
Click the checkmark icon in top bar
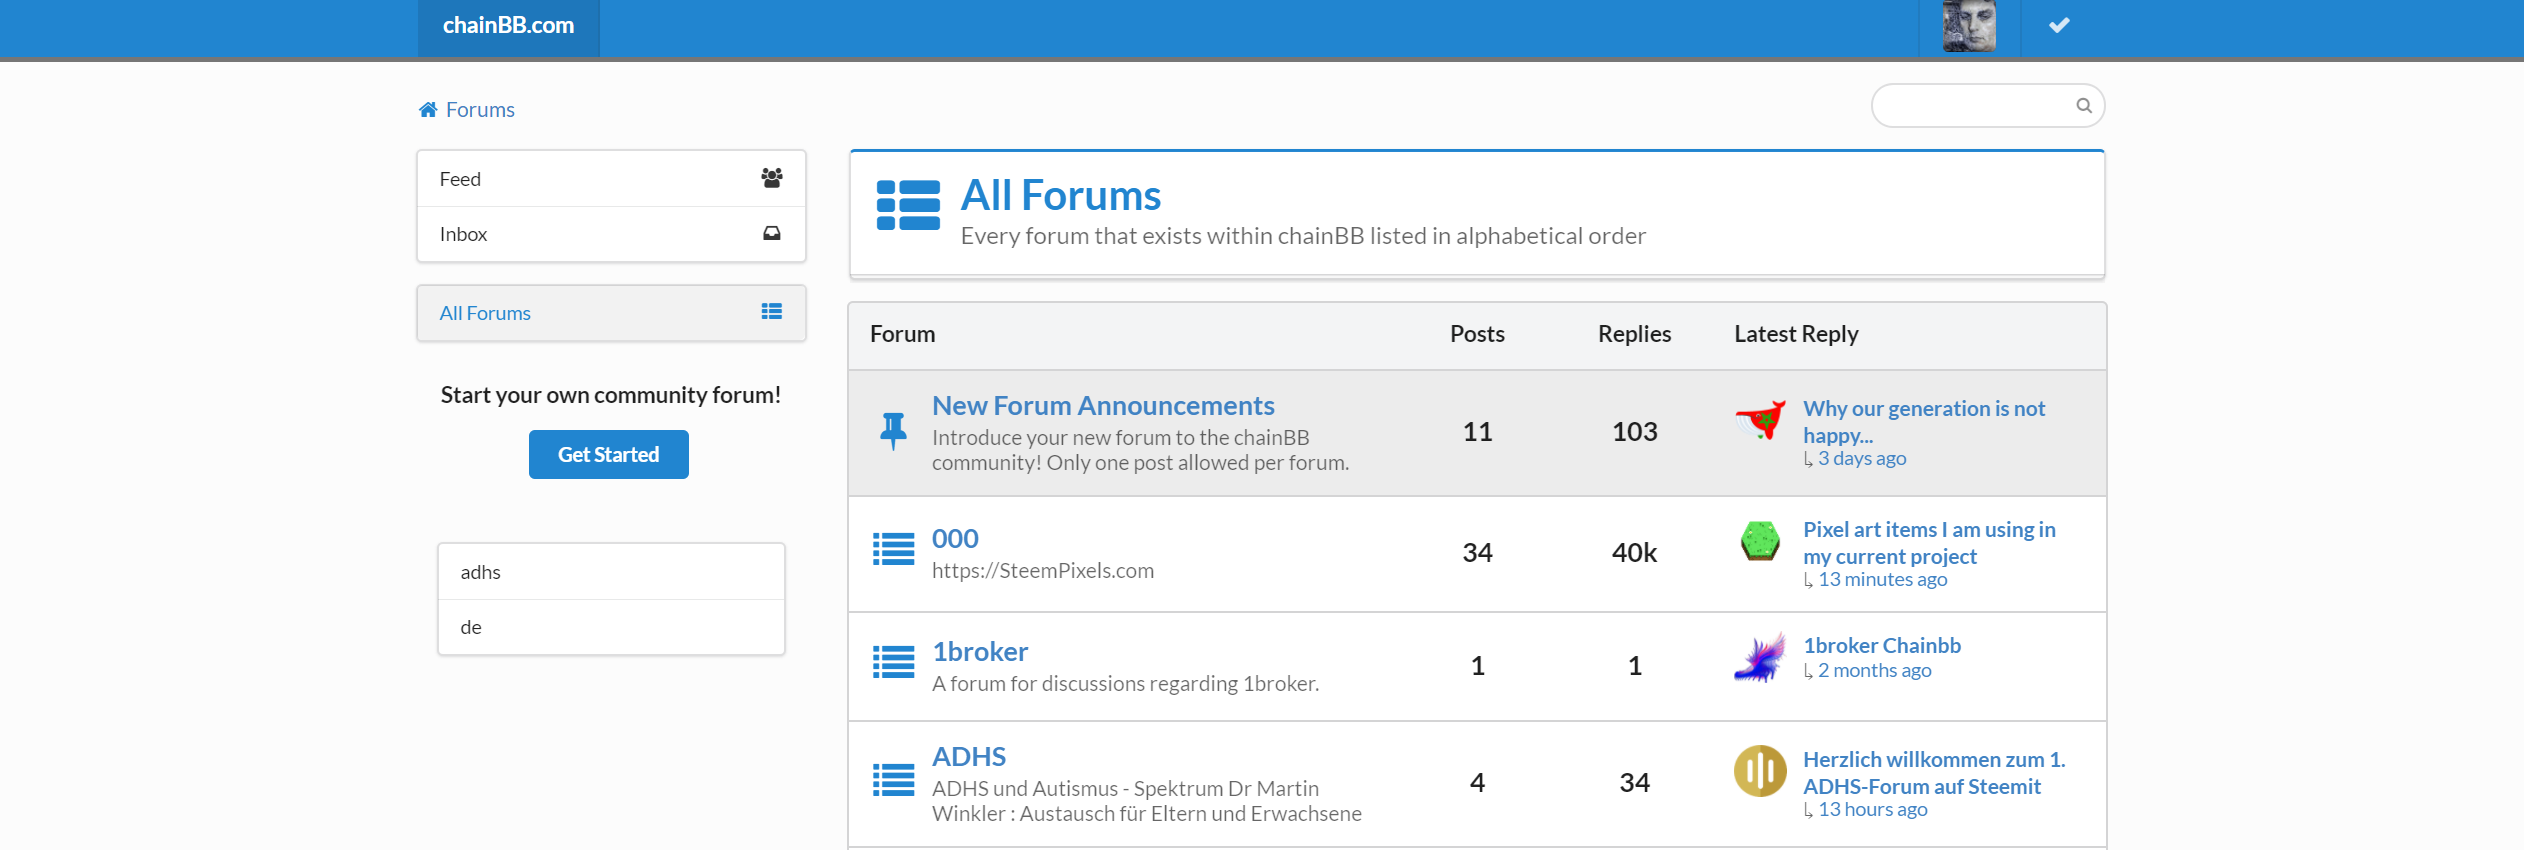click(2059, 26)
